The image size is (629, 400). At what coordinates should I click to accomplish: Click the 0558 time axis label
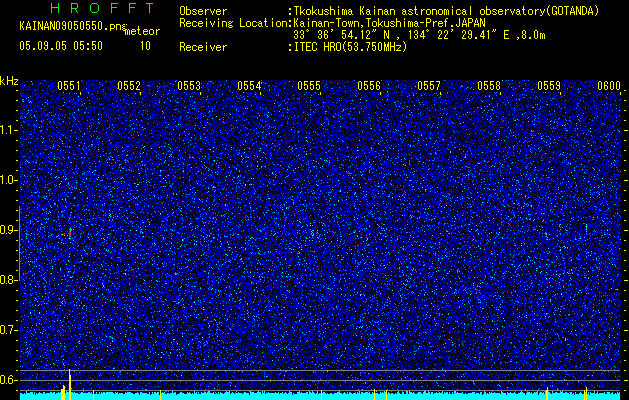coord(489,86)
